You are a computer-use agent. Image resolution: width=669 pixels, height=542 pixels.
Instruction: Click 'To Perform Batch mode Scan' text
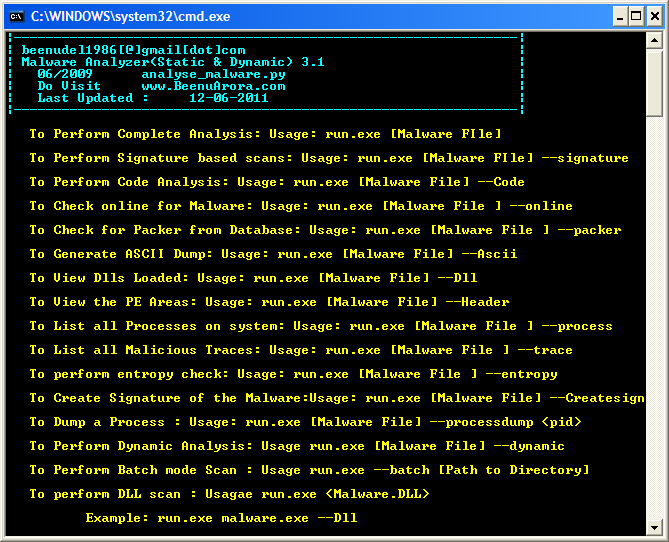pos(133,470)
